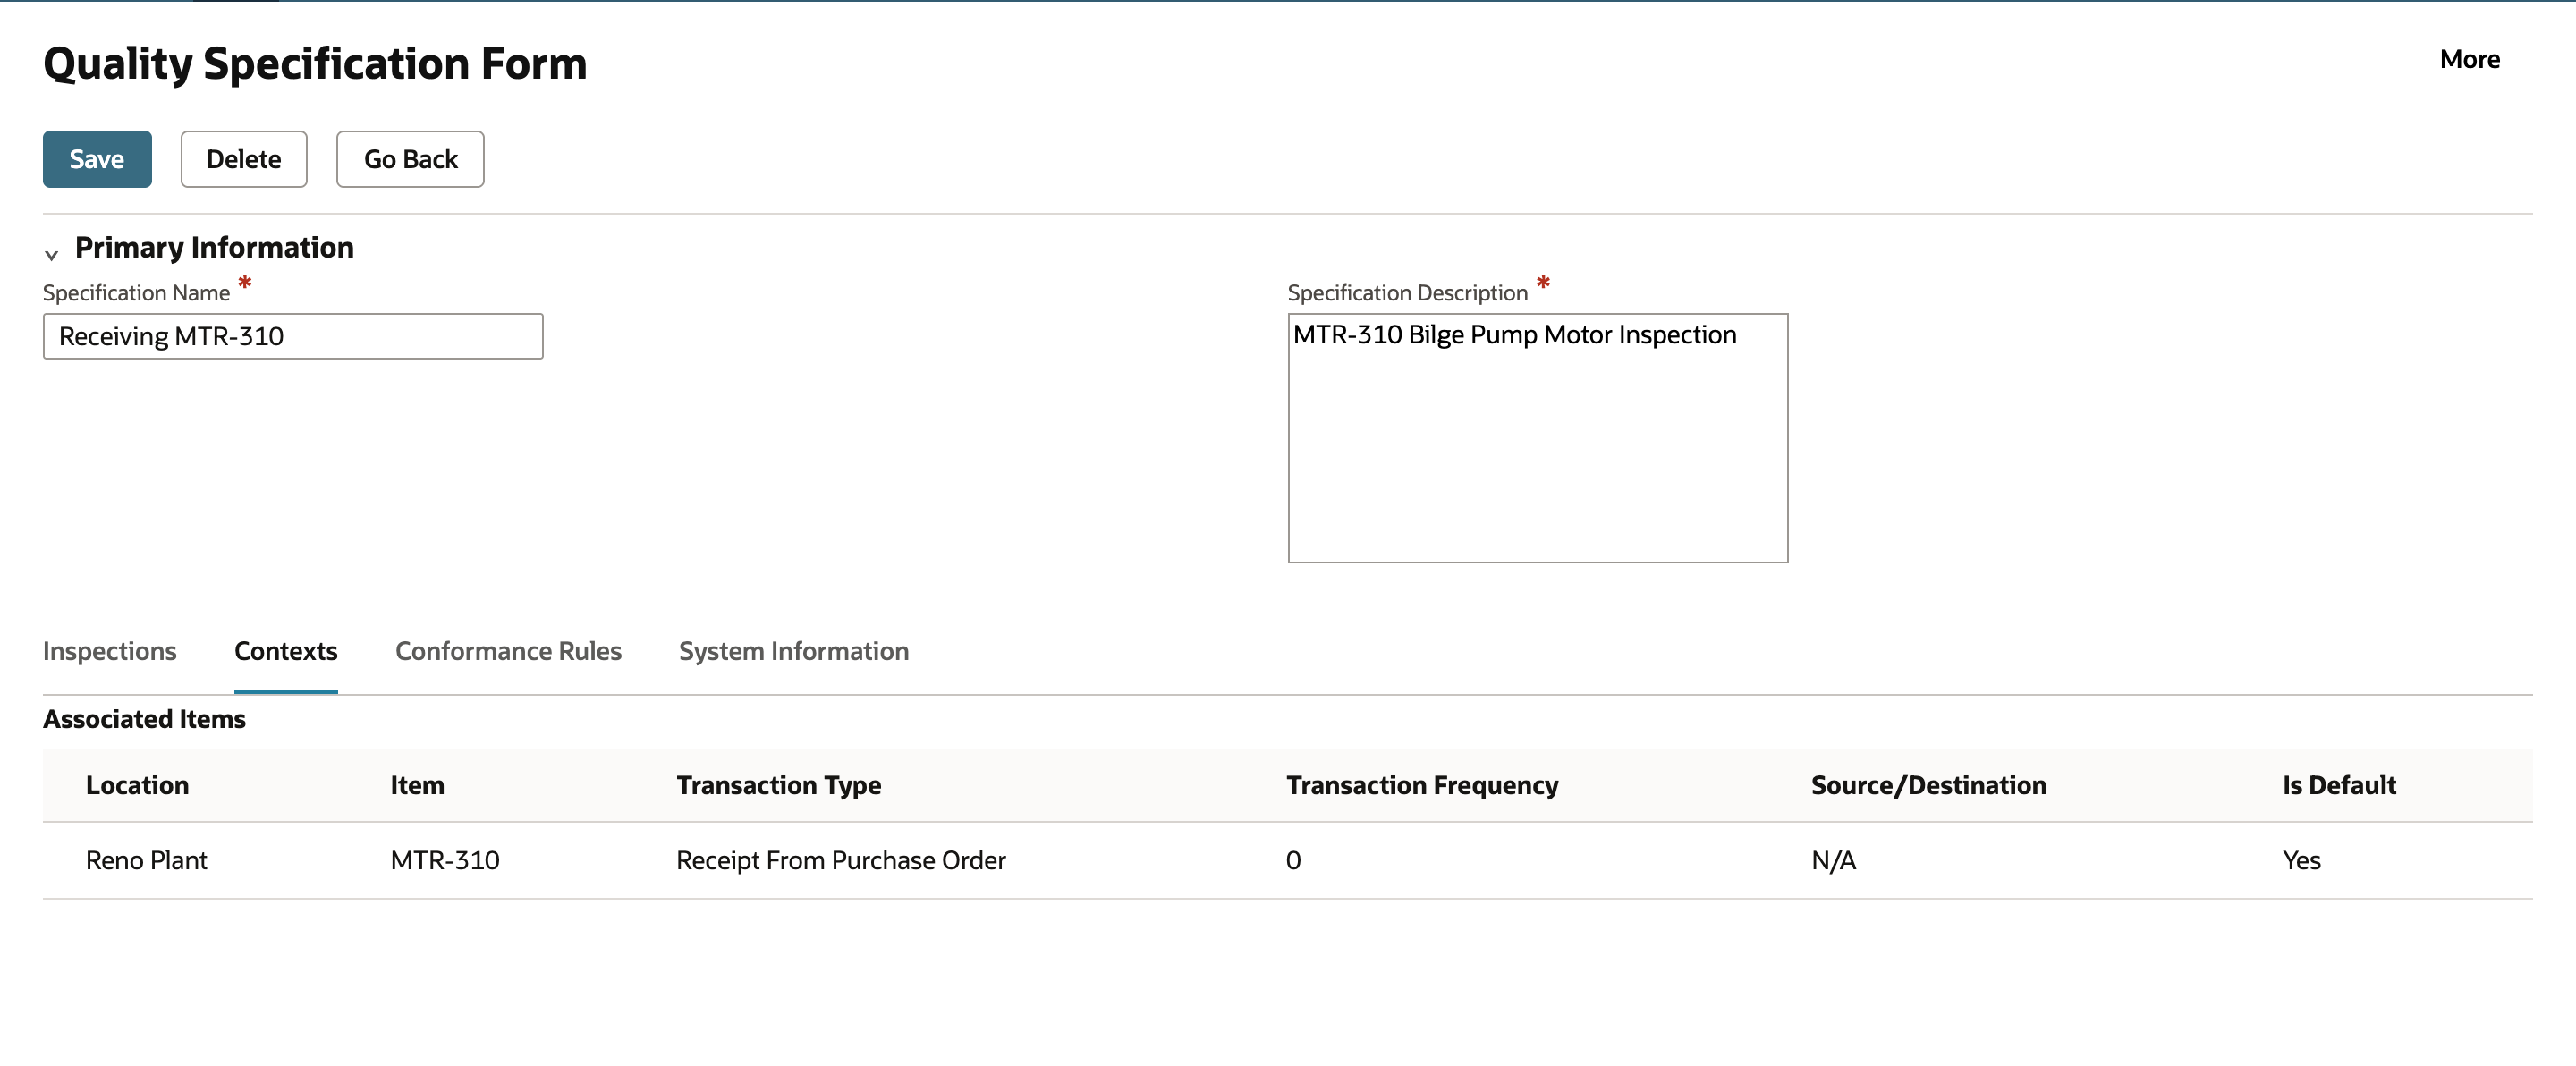Screen dimensions: 2576x1066
Task: Open the Conformance Rules tab
Action: point(508,651)
